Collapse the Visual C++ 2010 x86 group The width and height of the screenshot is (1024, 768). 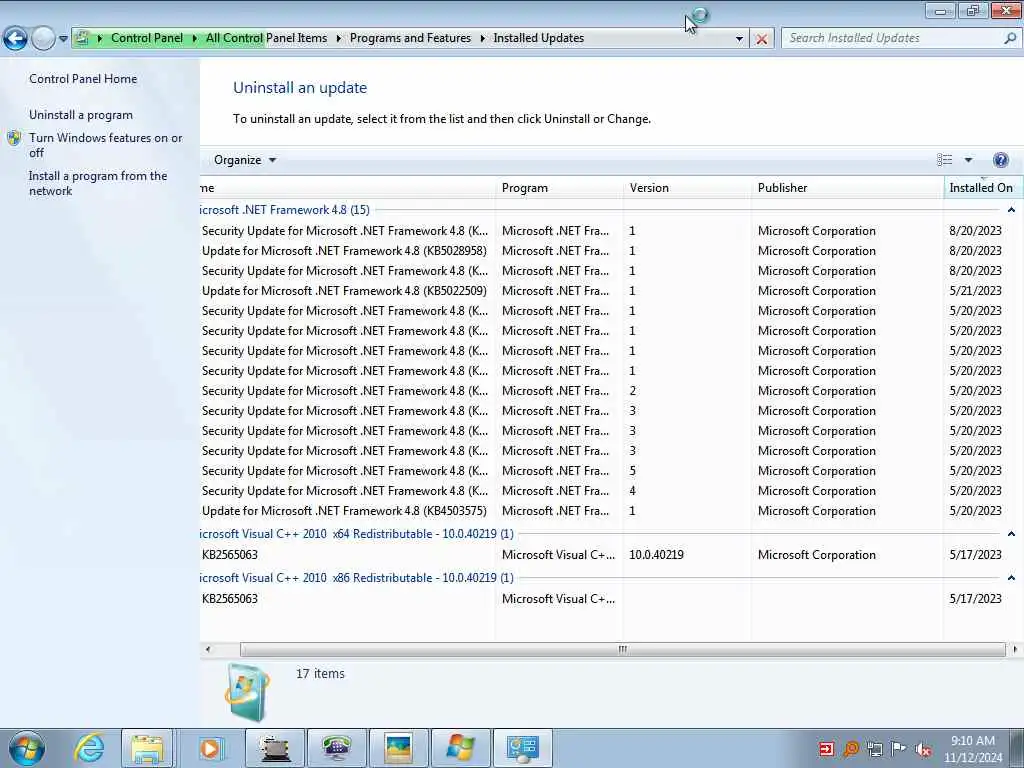click(x=1011, y=578)
